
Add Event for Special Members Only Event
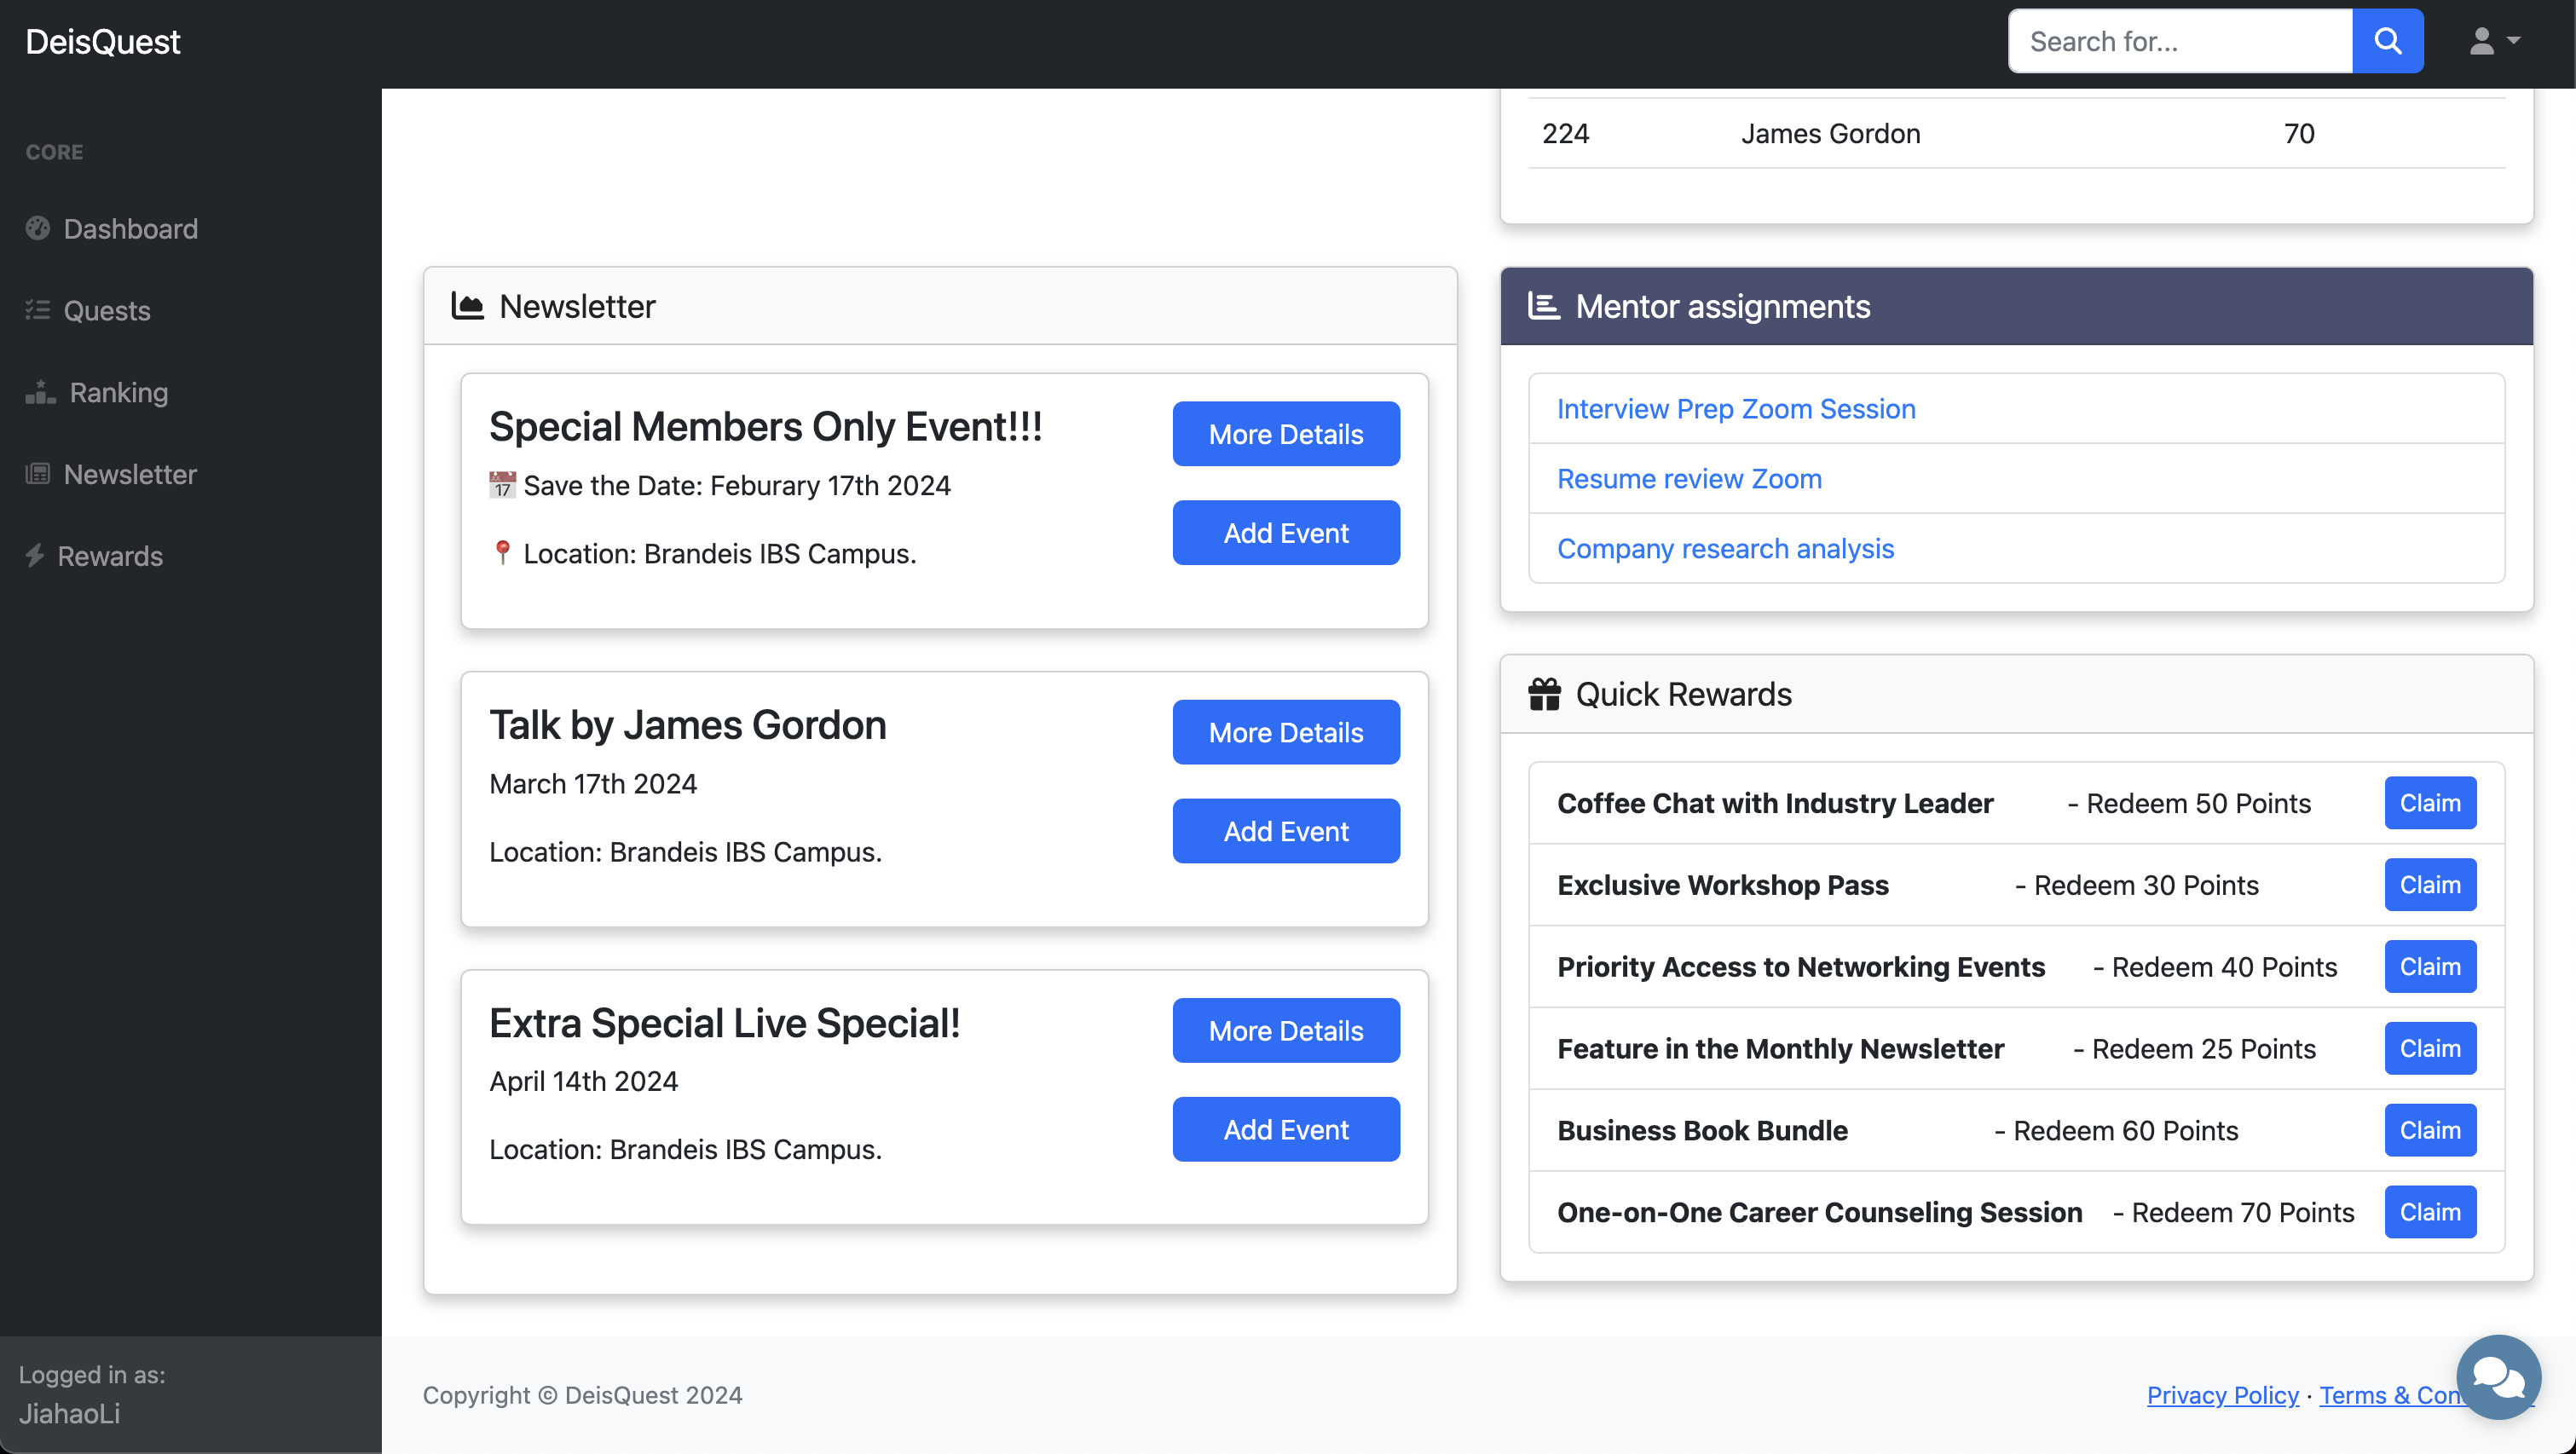[1286, 533]
